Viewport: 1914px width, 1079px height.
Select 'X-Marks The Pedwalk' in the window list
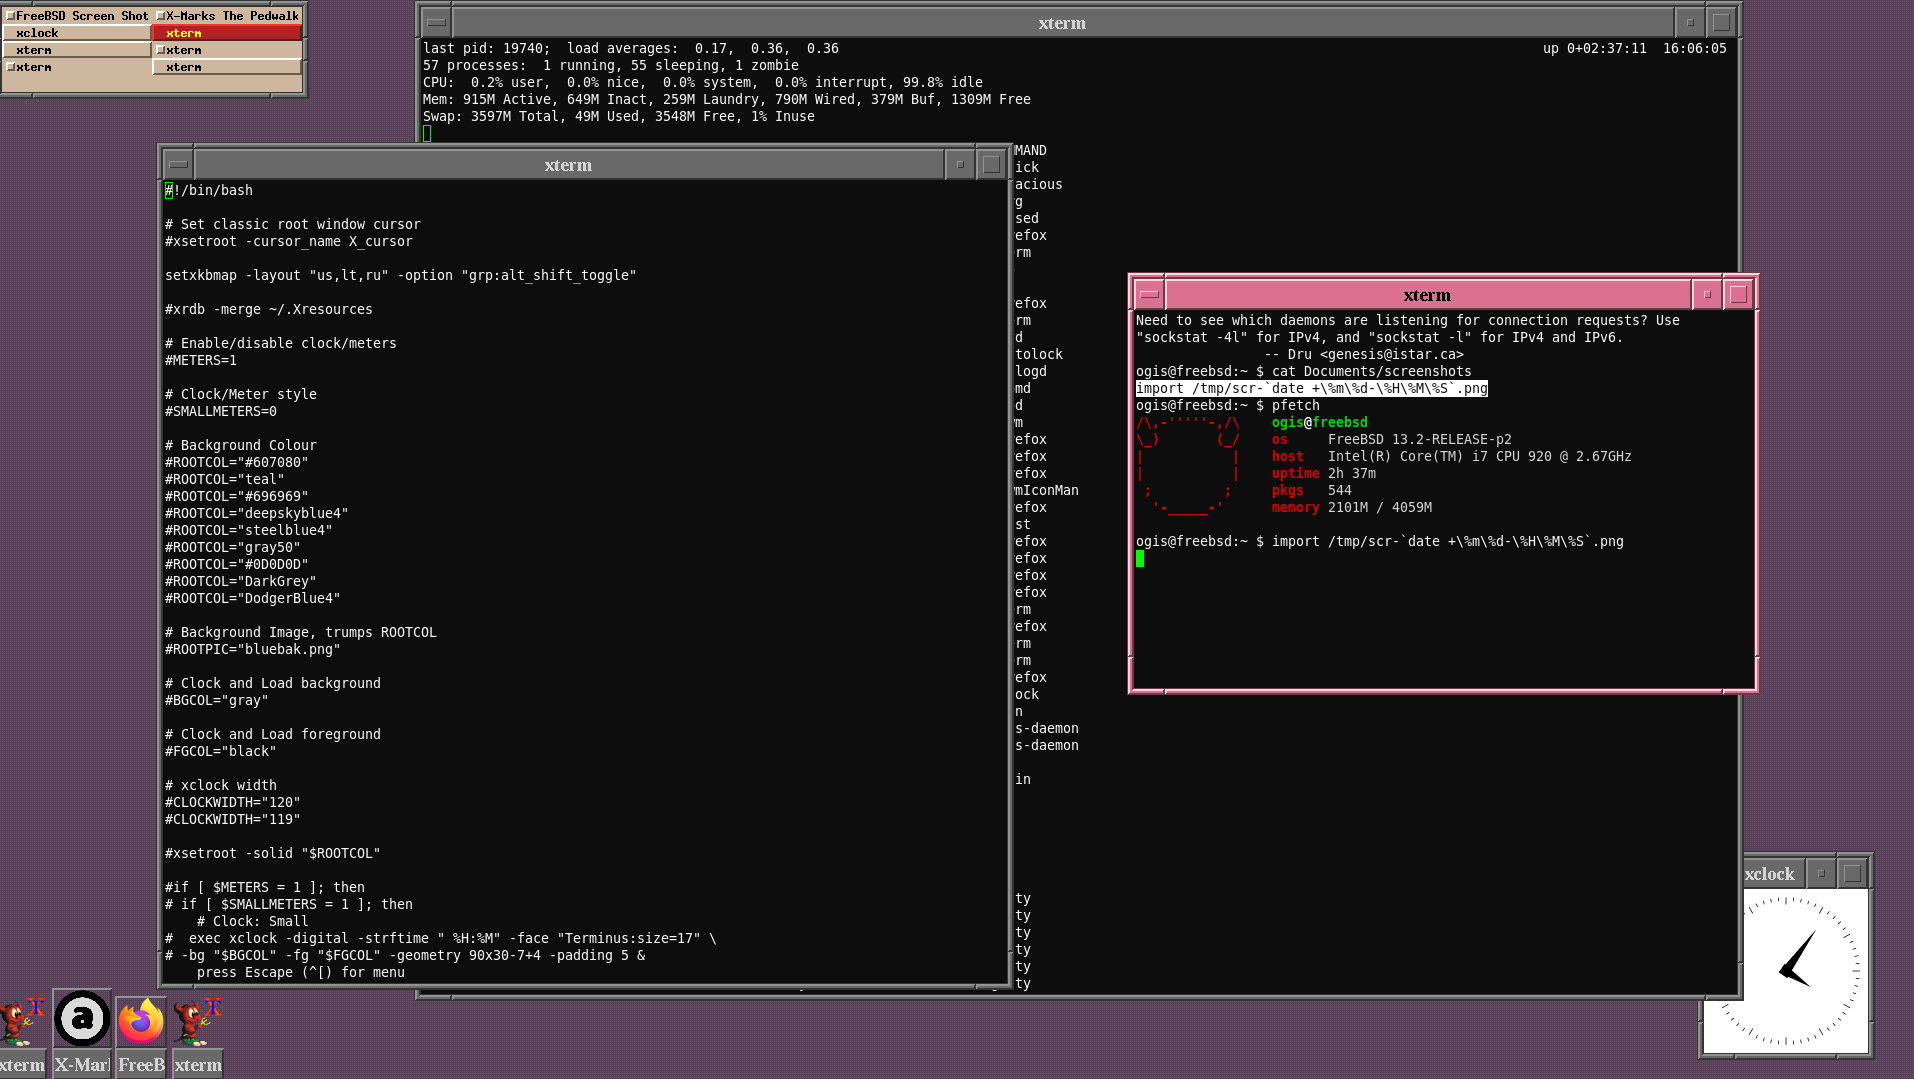[x=227, y=16]
